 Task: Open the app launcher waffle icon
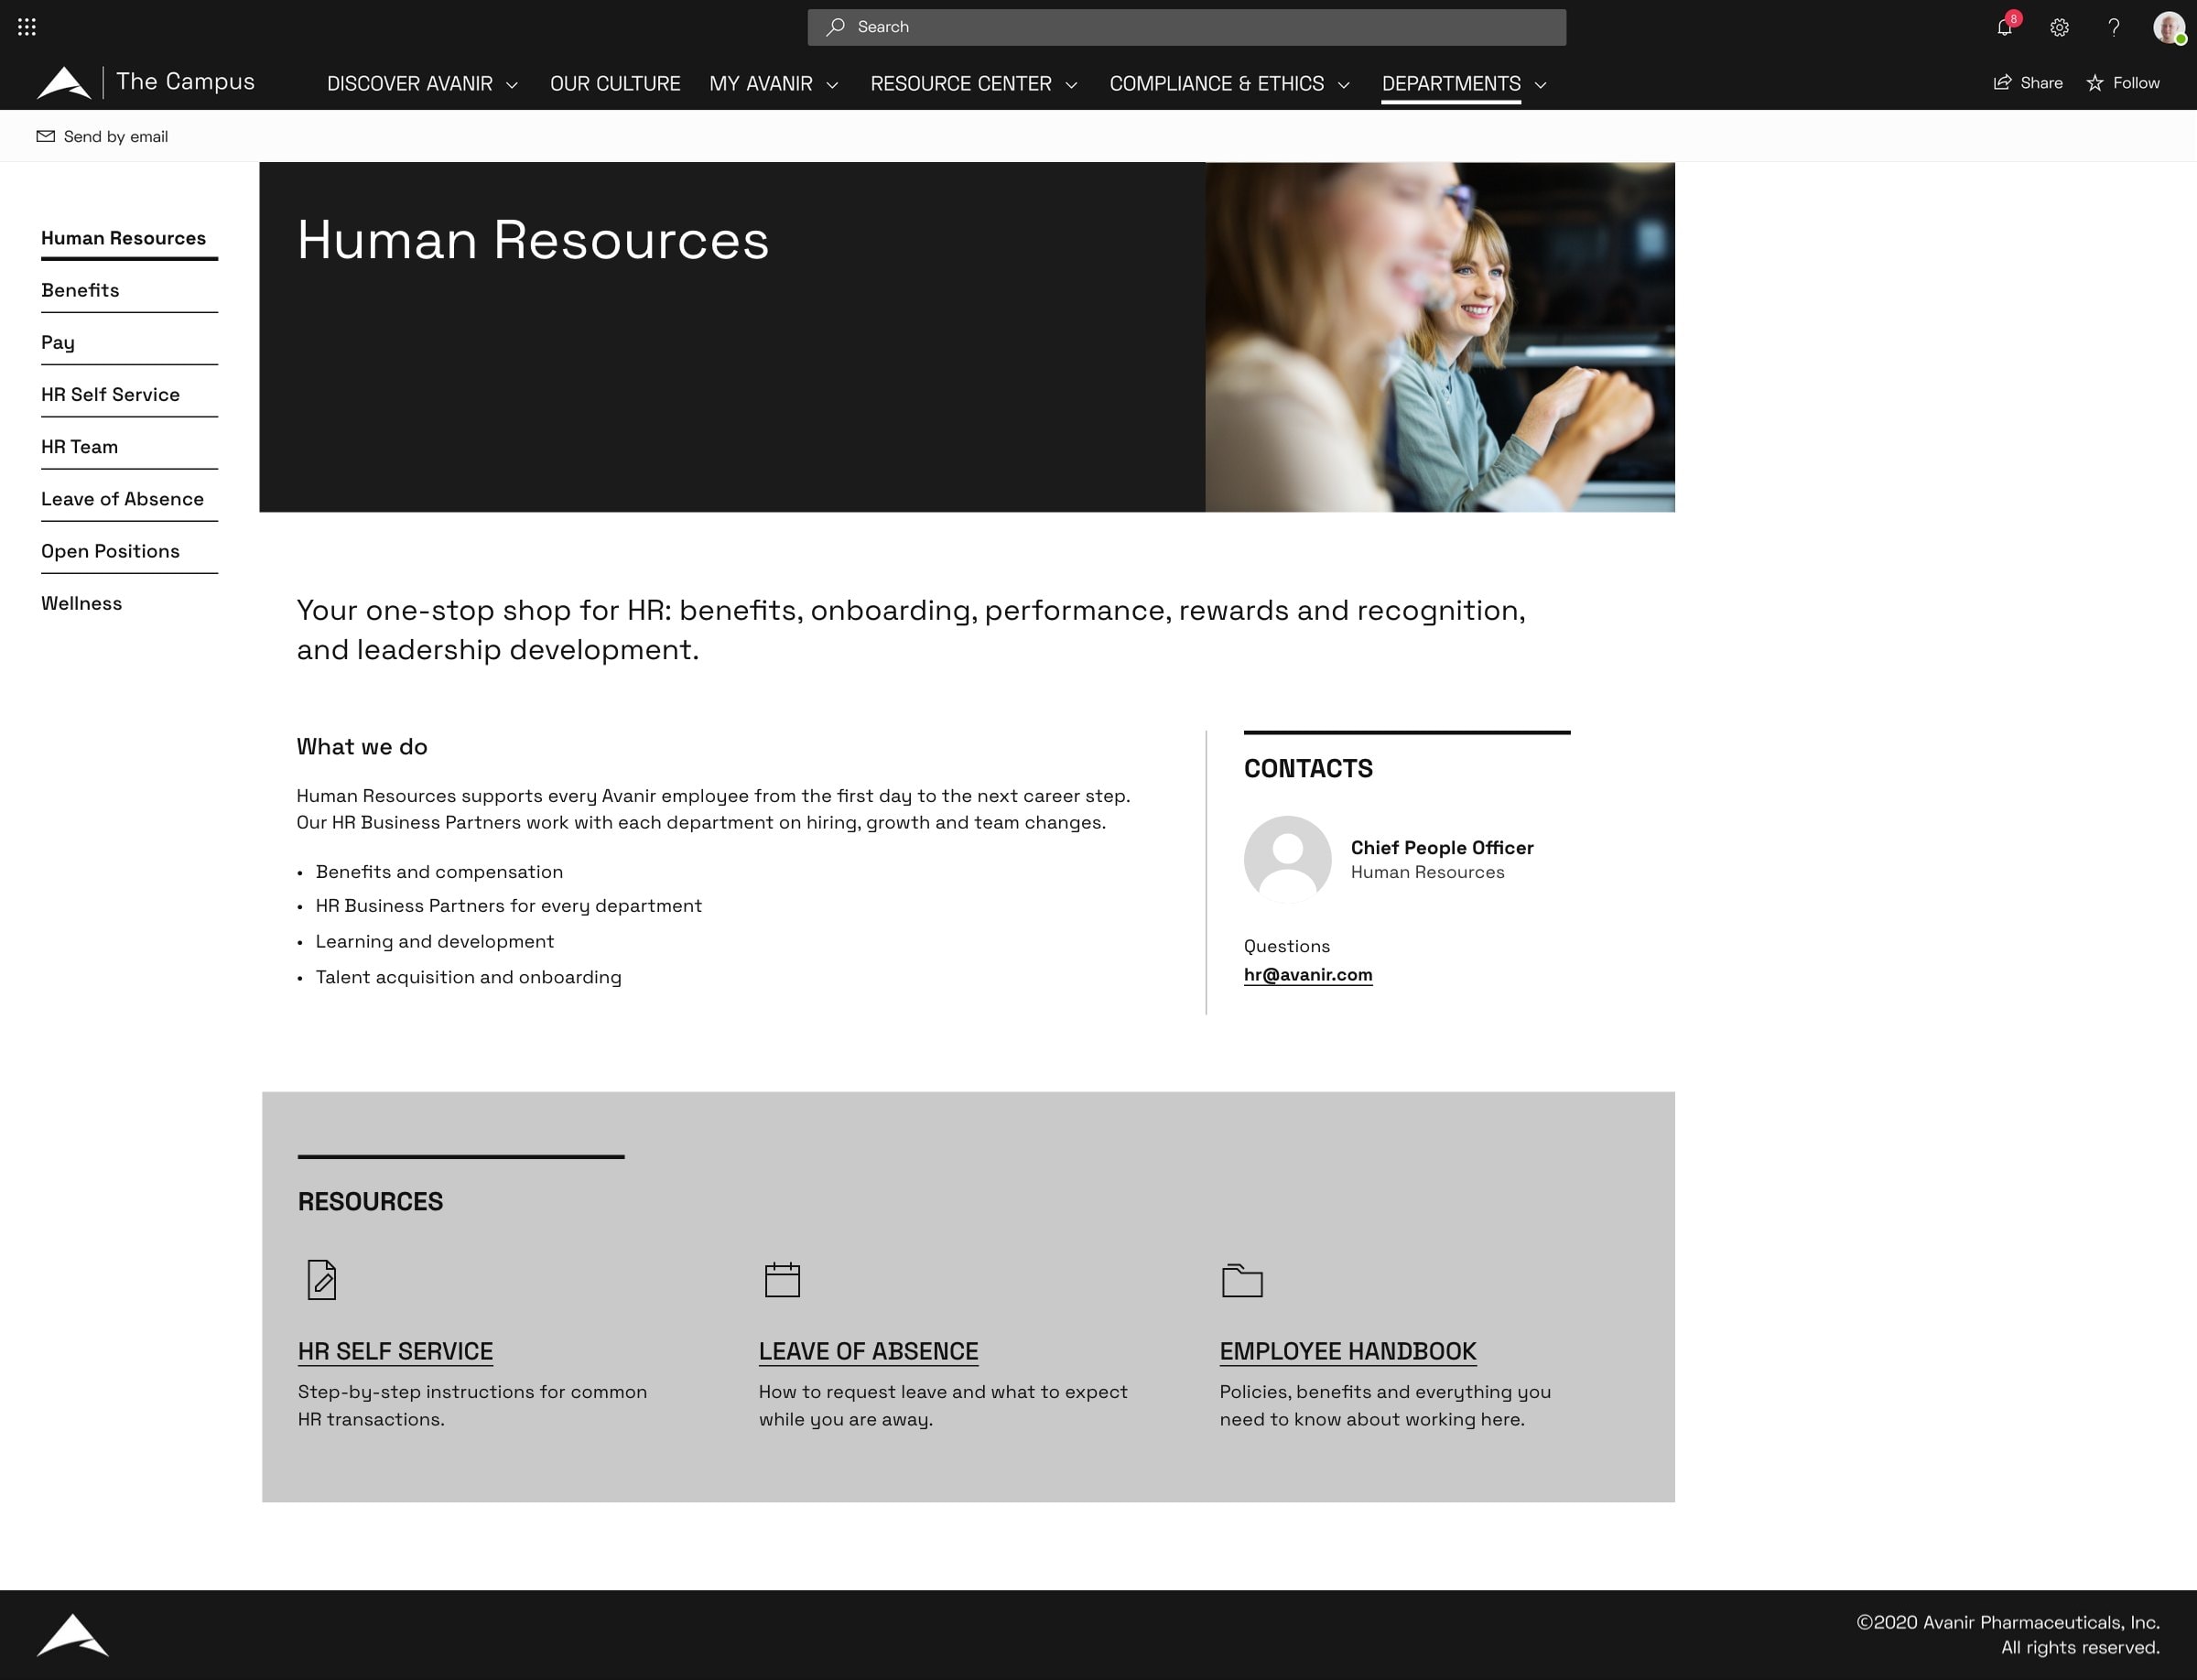27,27
